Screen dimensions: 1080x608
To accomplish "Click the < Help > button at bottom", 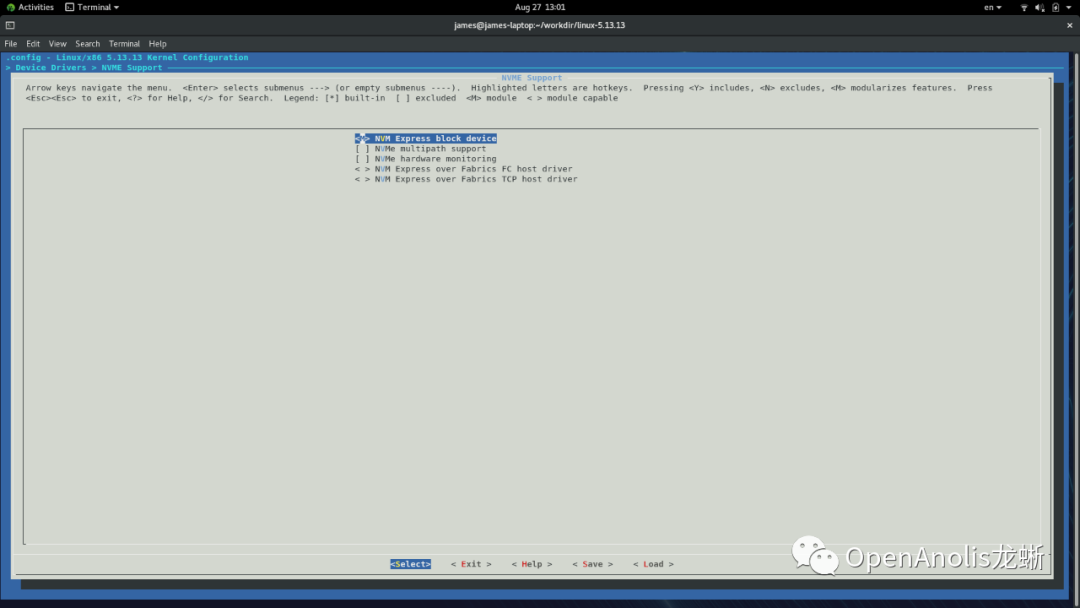I will tap(532, 564).
